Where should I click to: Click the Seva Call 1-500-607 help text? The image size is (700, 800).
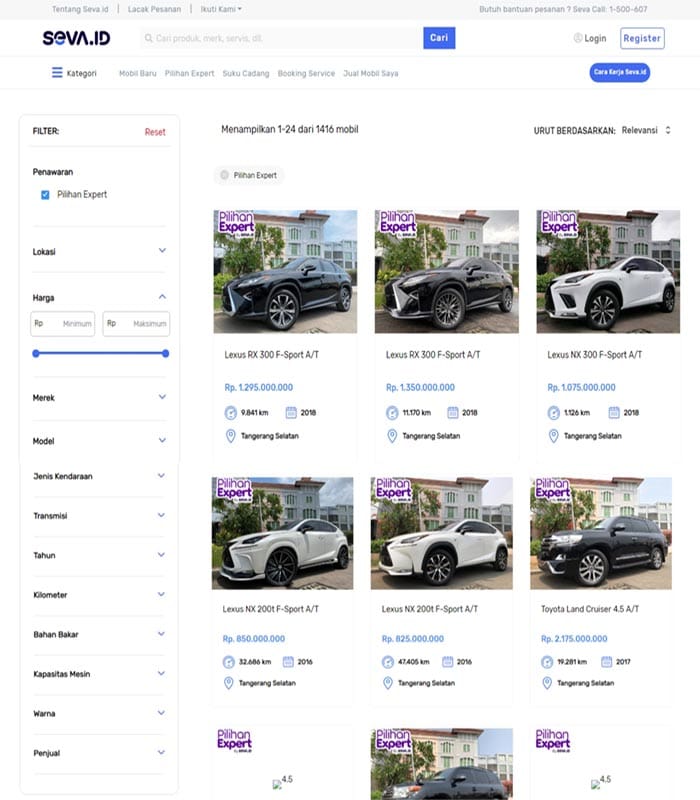[563, 9]
